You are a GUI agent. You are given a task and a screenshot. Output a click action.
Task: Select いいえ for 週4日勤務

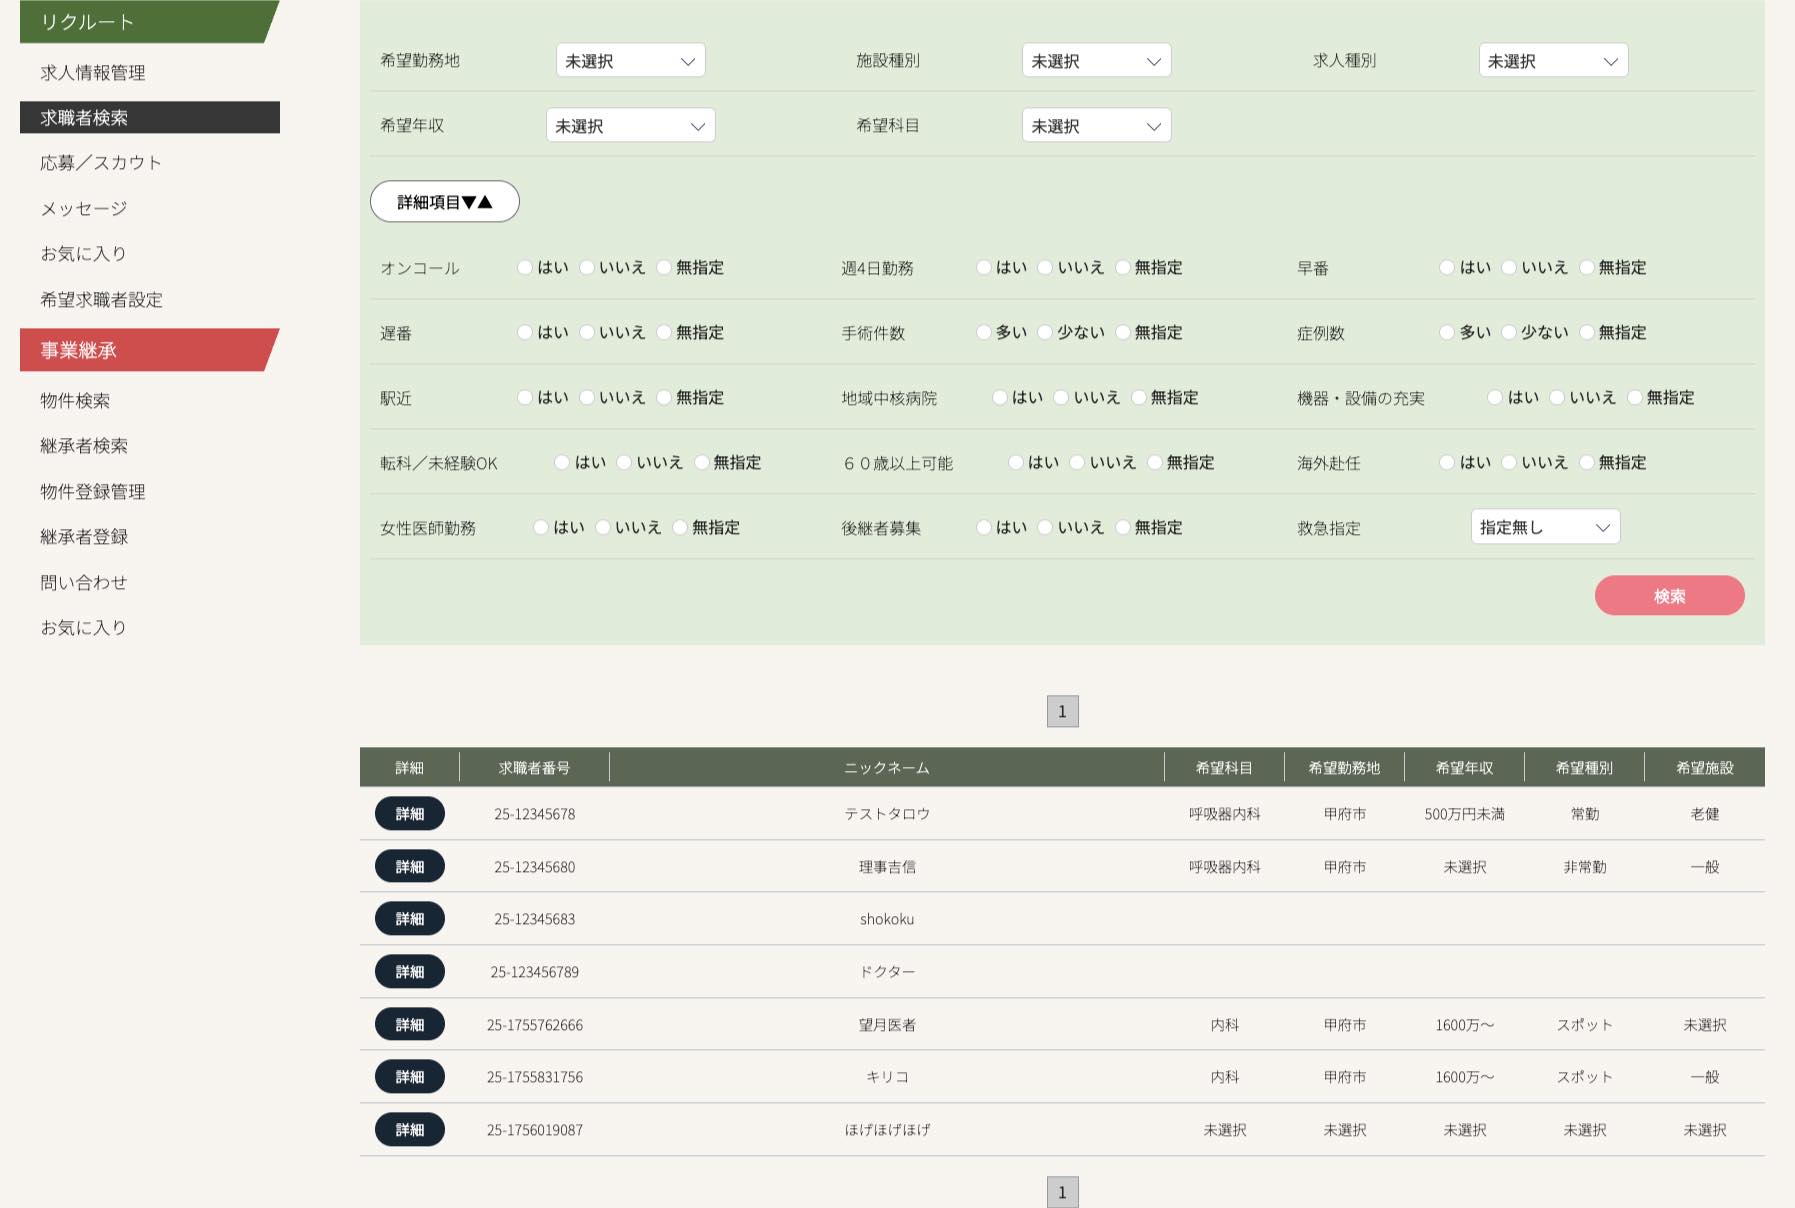[1045, 267]
